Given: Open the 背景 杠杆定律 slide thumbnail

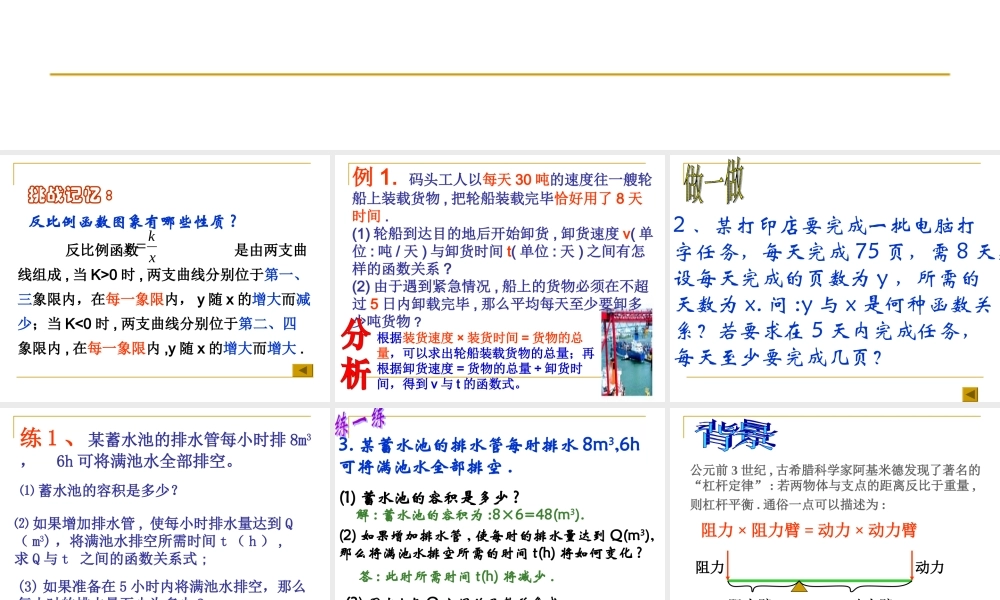Looking at the screenshot, I should pyautogui.click(x=835, y=504).
